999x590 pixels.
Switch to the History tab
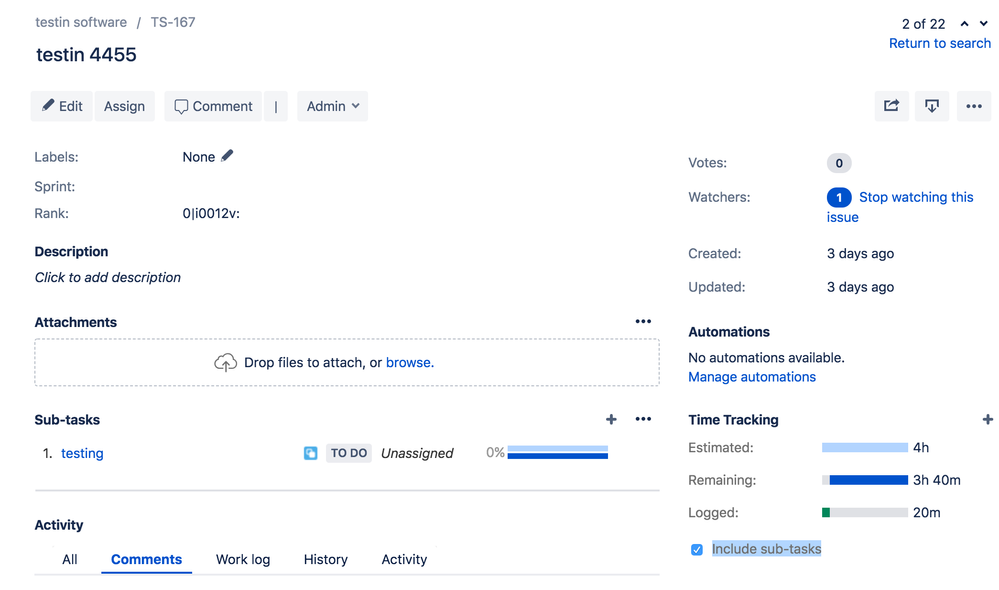coord(325,559)
